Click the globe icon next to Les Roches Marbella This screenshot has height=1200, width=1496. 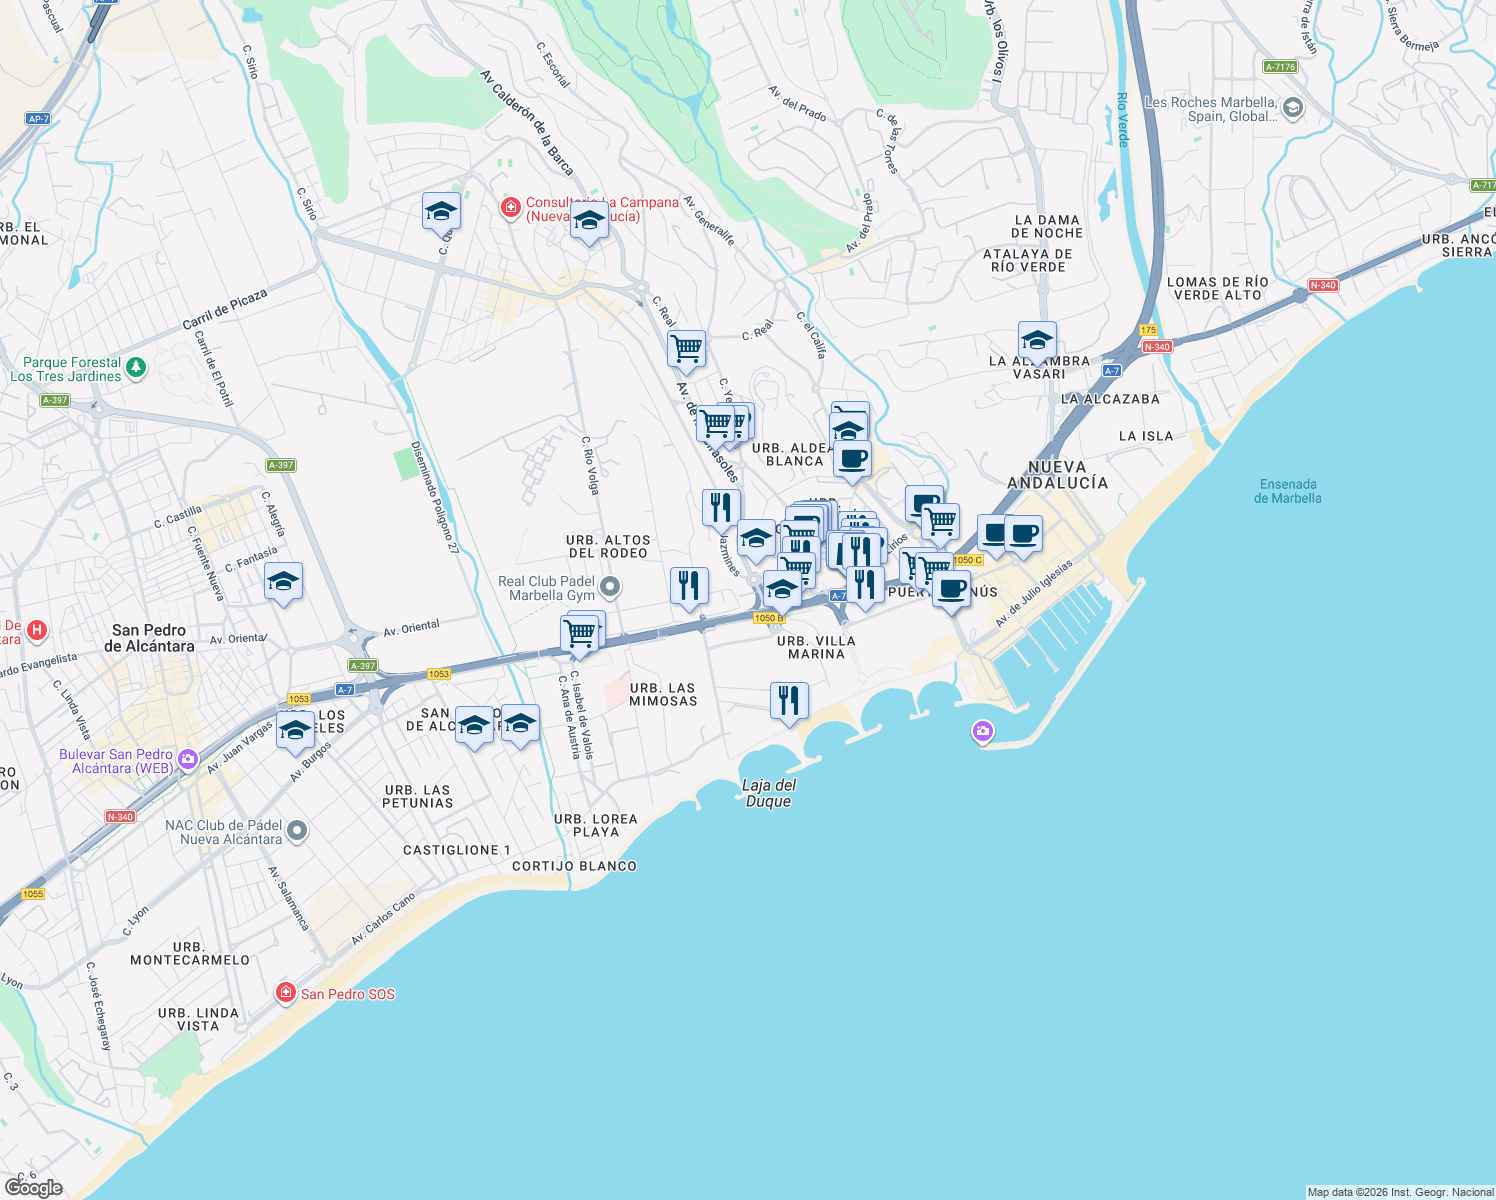pyautogui.click(x=1291, y=108)
